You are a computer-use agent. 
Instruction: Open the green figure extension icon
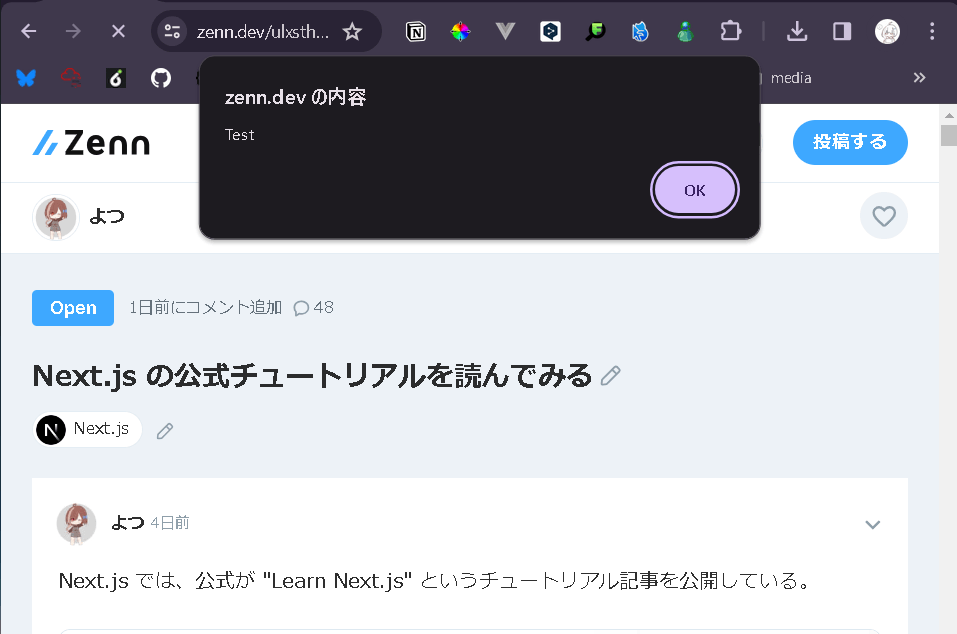(x=685, y=31)
